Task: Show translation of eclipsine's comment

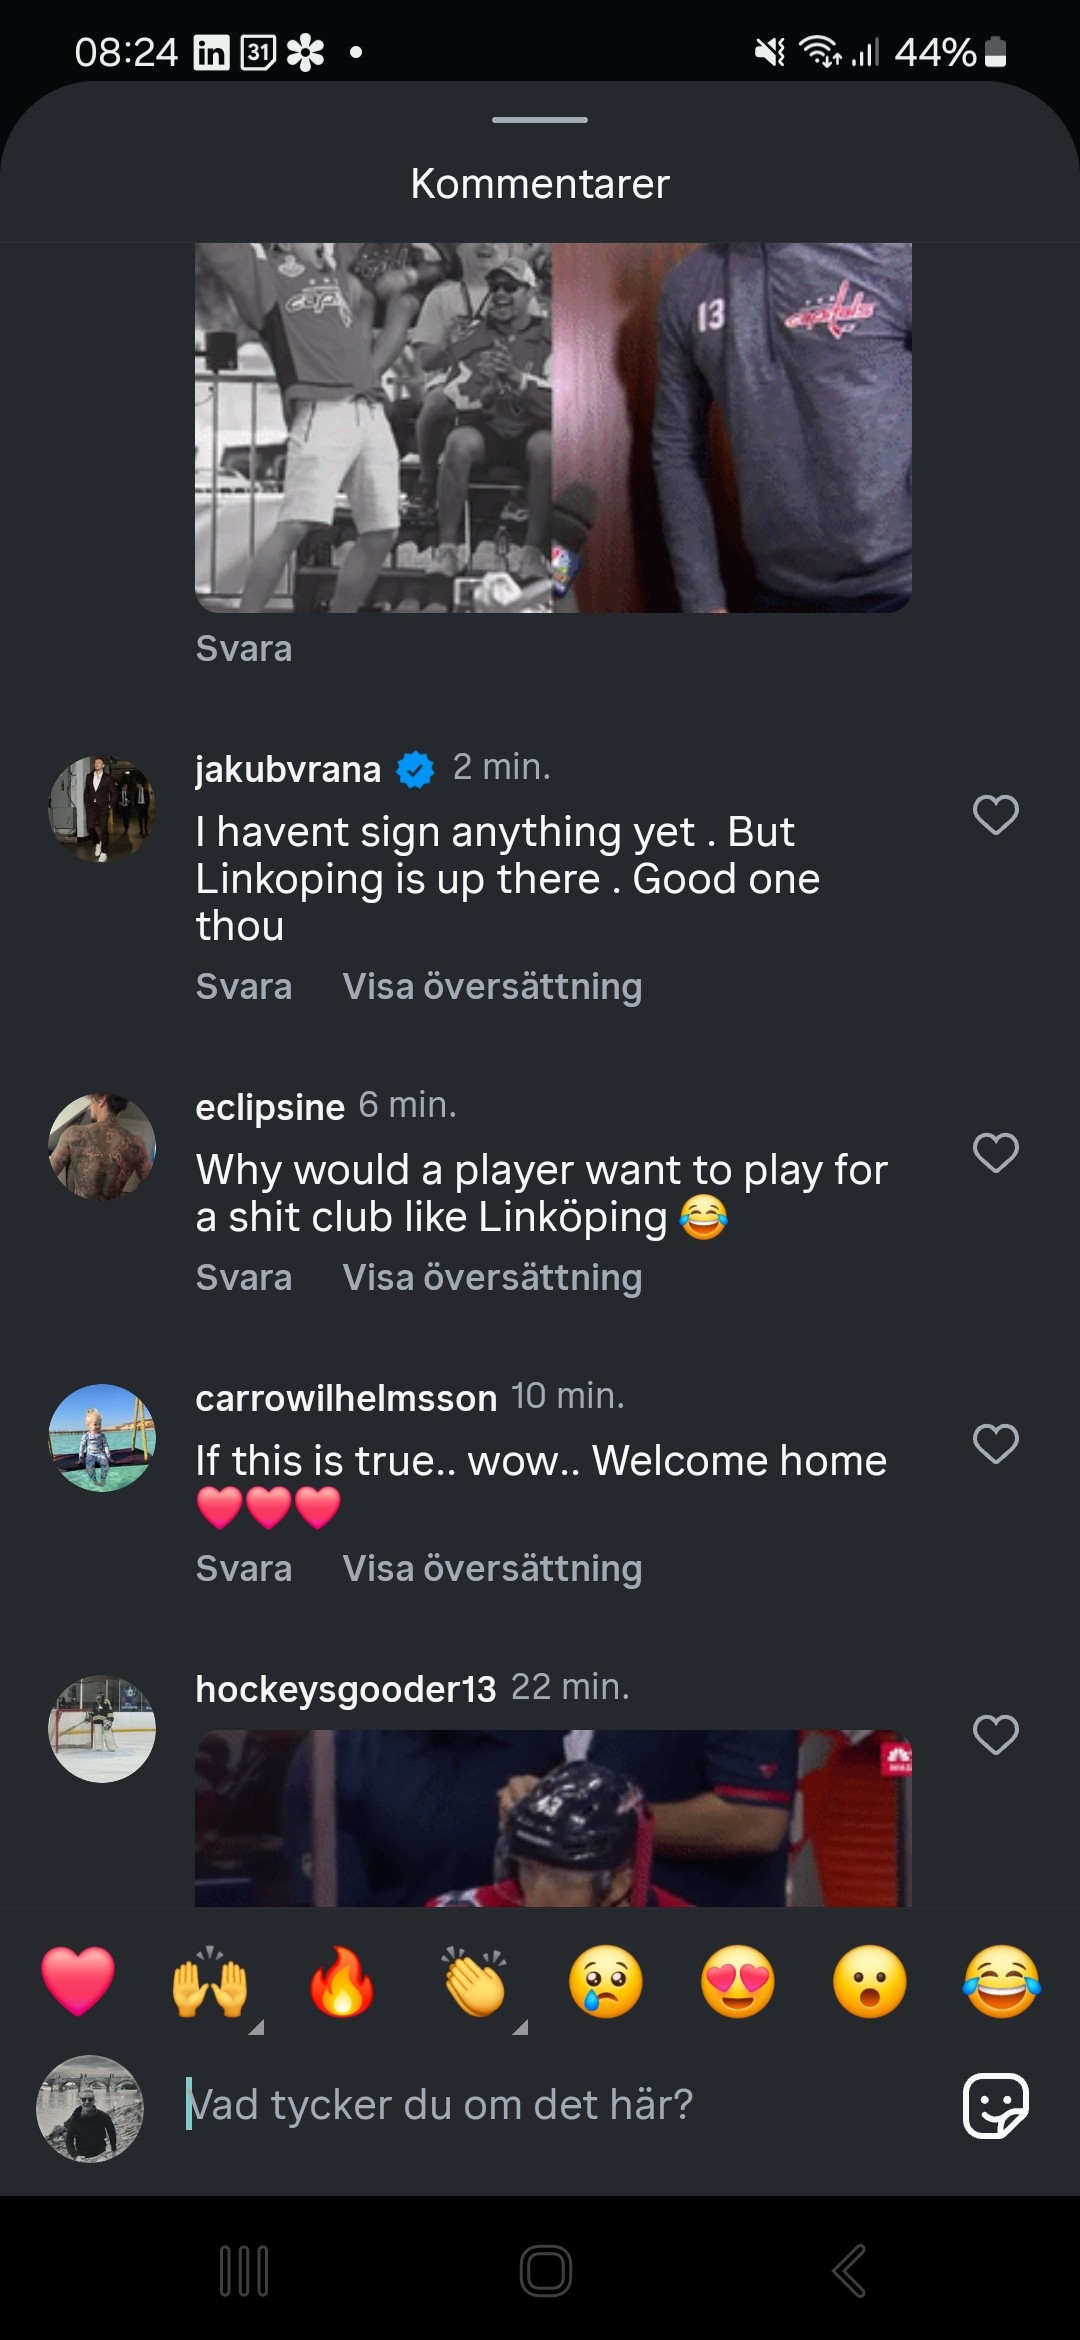Action: [492, 1278]
